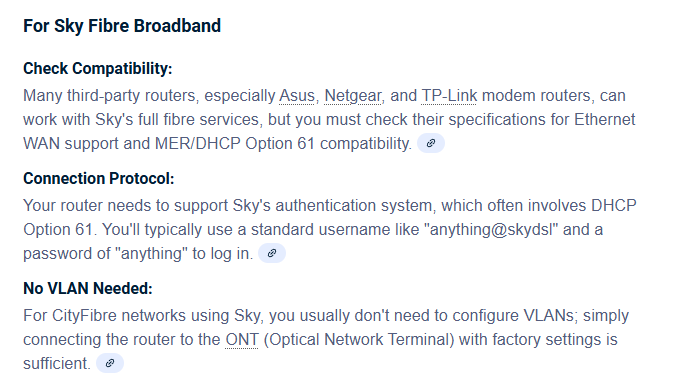687x387 pixels.
Task: Click the "No VLAN Needed:" subheading
Action: pos(88,289)
